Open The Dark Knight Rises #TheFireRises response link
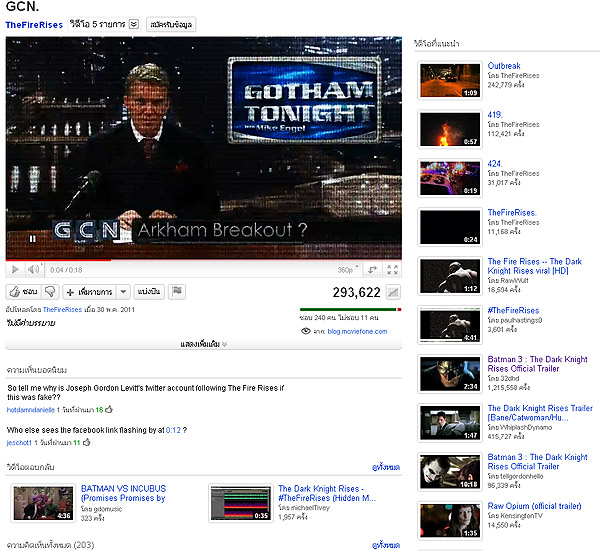The height and width of the screenshot is (551, 600). coord(327,493)
